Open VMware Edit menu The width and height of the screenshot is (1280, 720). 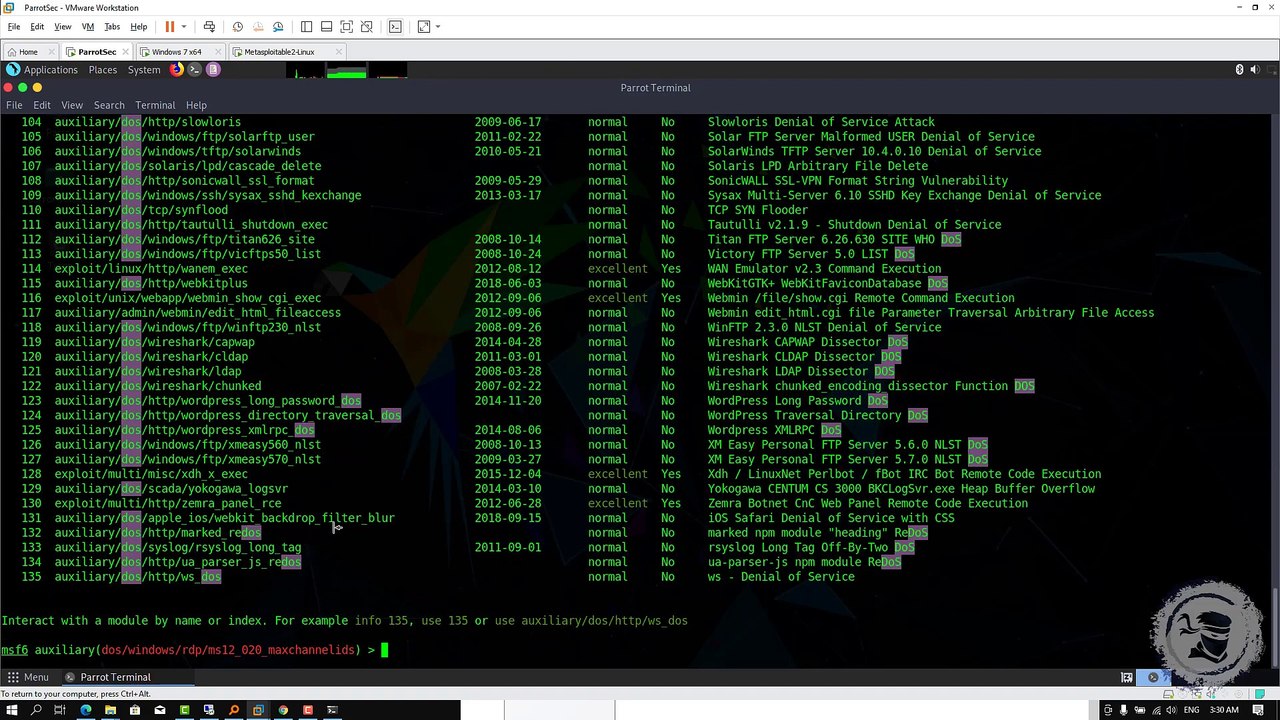[x=37, y=27]
